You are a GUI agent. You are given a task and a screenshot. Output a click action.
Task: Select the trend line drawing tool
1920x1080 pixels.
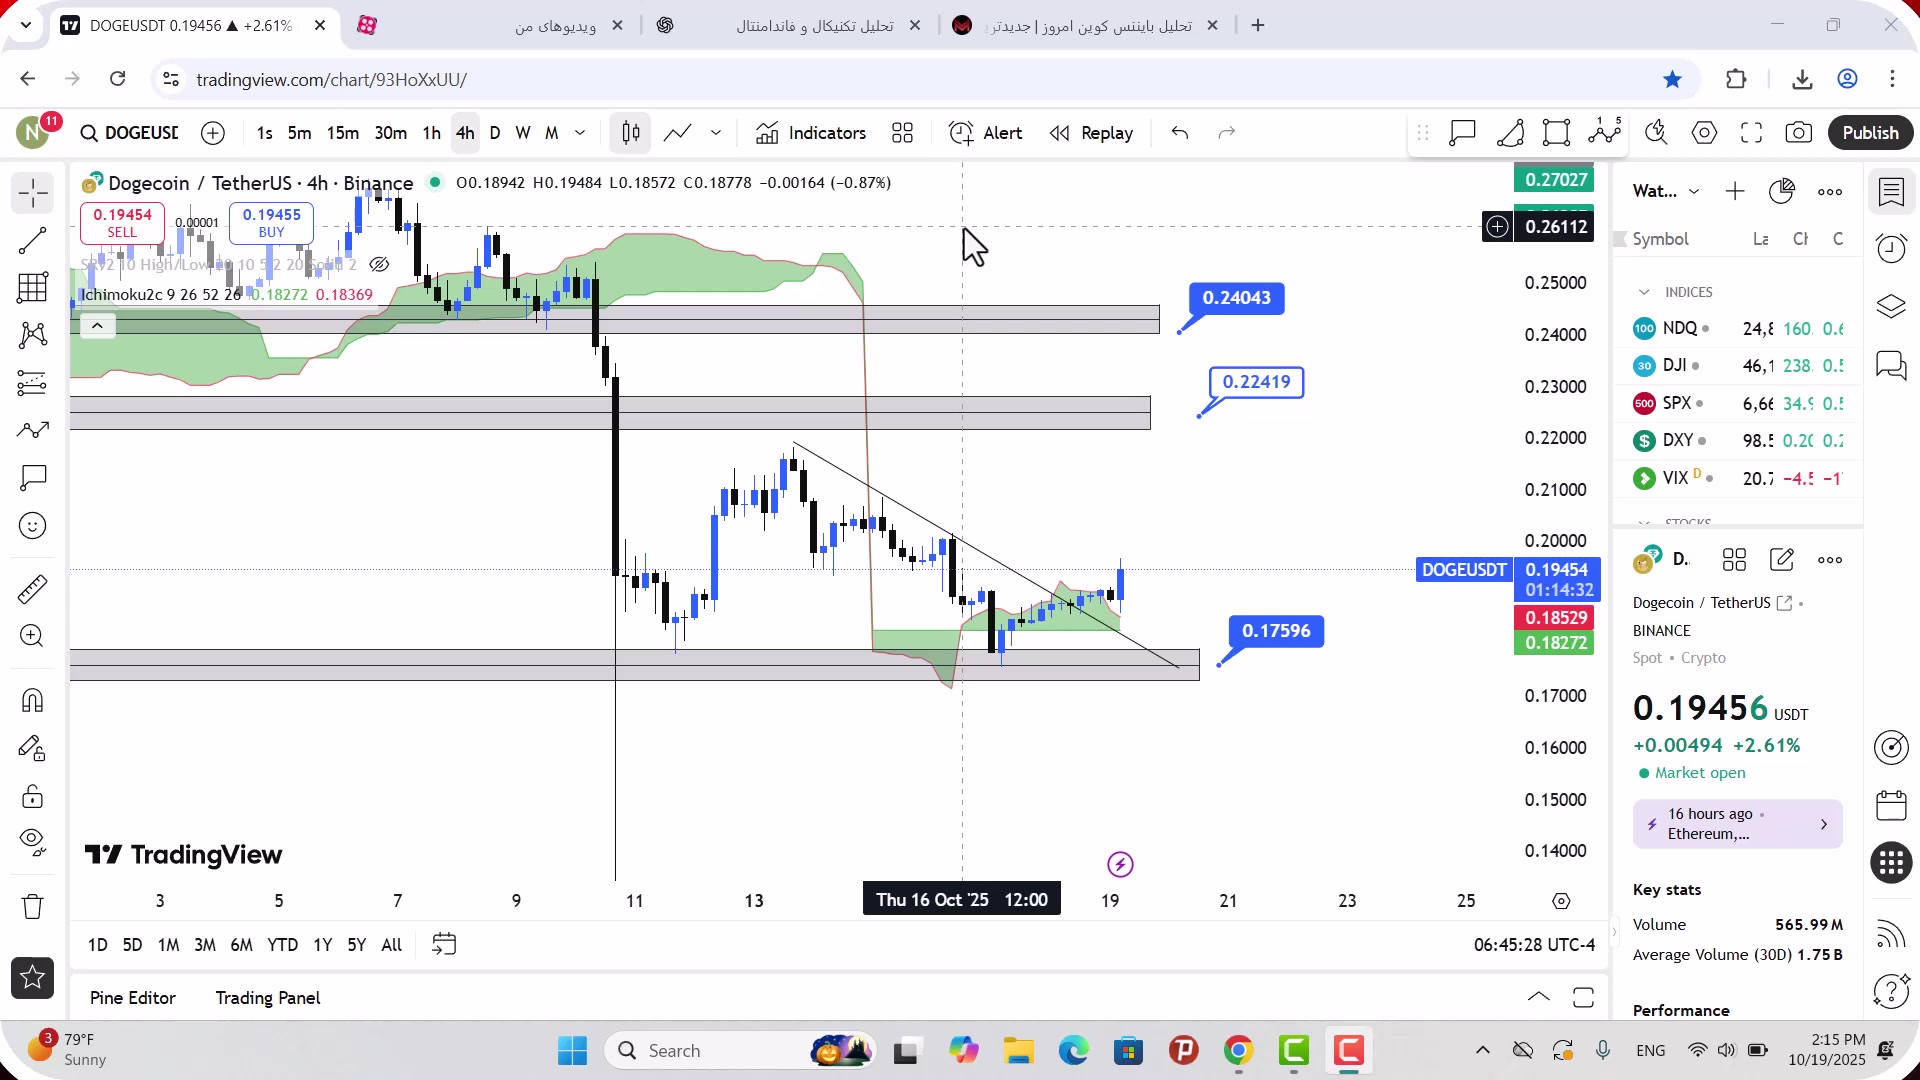tap(32, 240)
